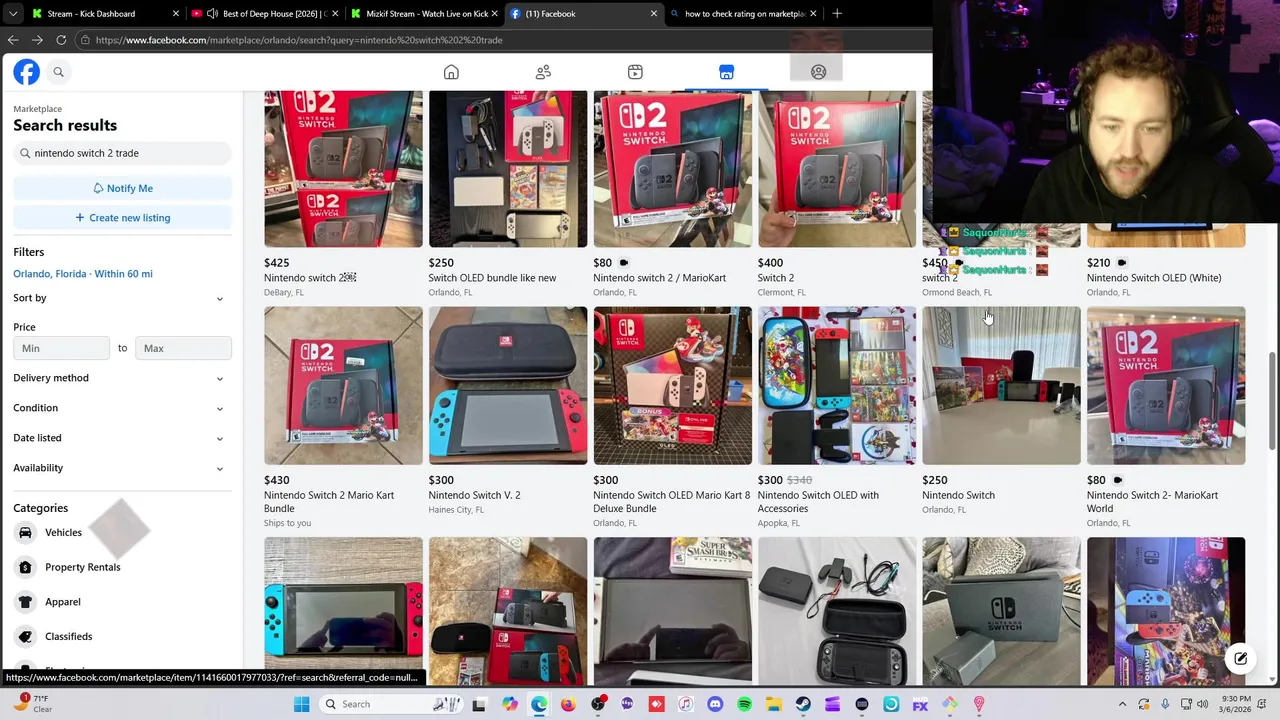The height and width of the screenshot is (720, 1280).
Task: Expand the Delivery method filter
Action: click(x=122, y=378)
